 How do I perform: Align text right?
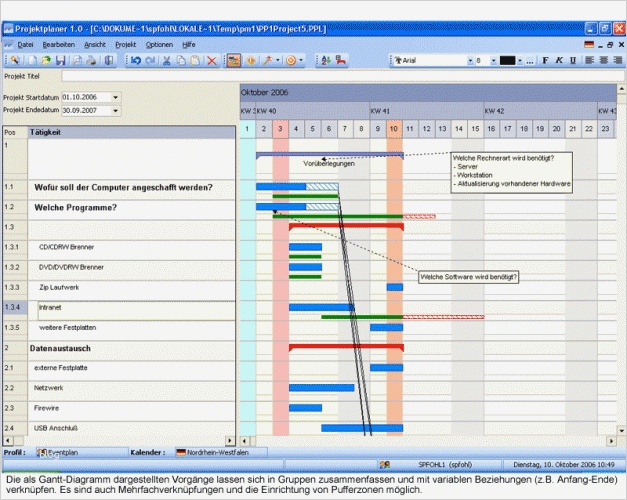618,60
